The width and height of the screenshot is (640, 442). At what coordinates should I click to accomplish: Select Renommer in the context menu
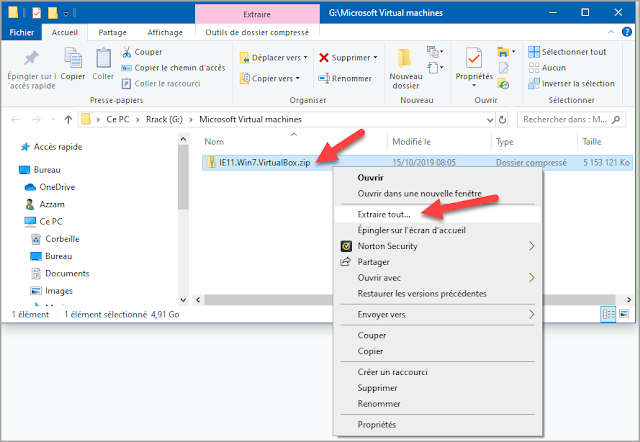[438, 404]
